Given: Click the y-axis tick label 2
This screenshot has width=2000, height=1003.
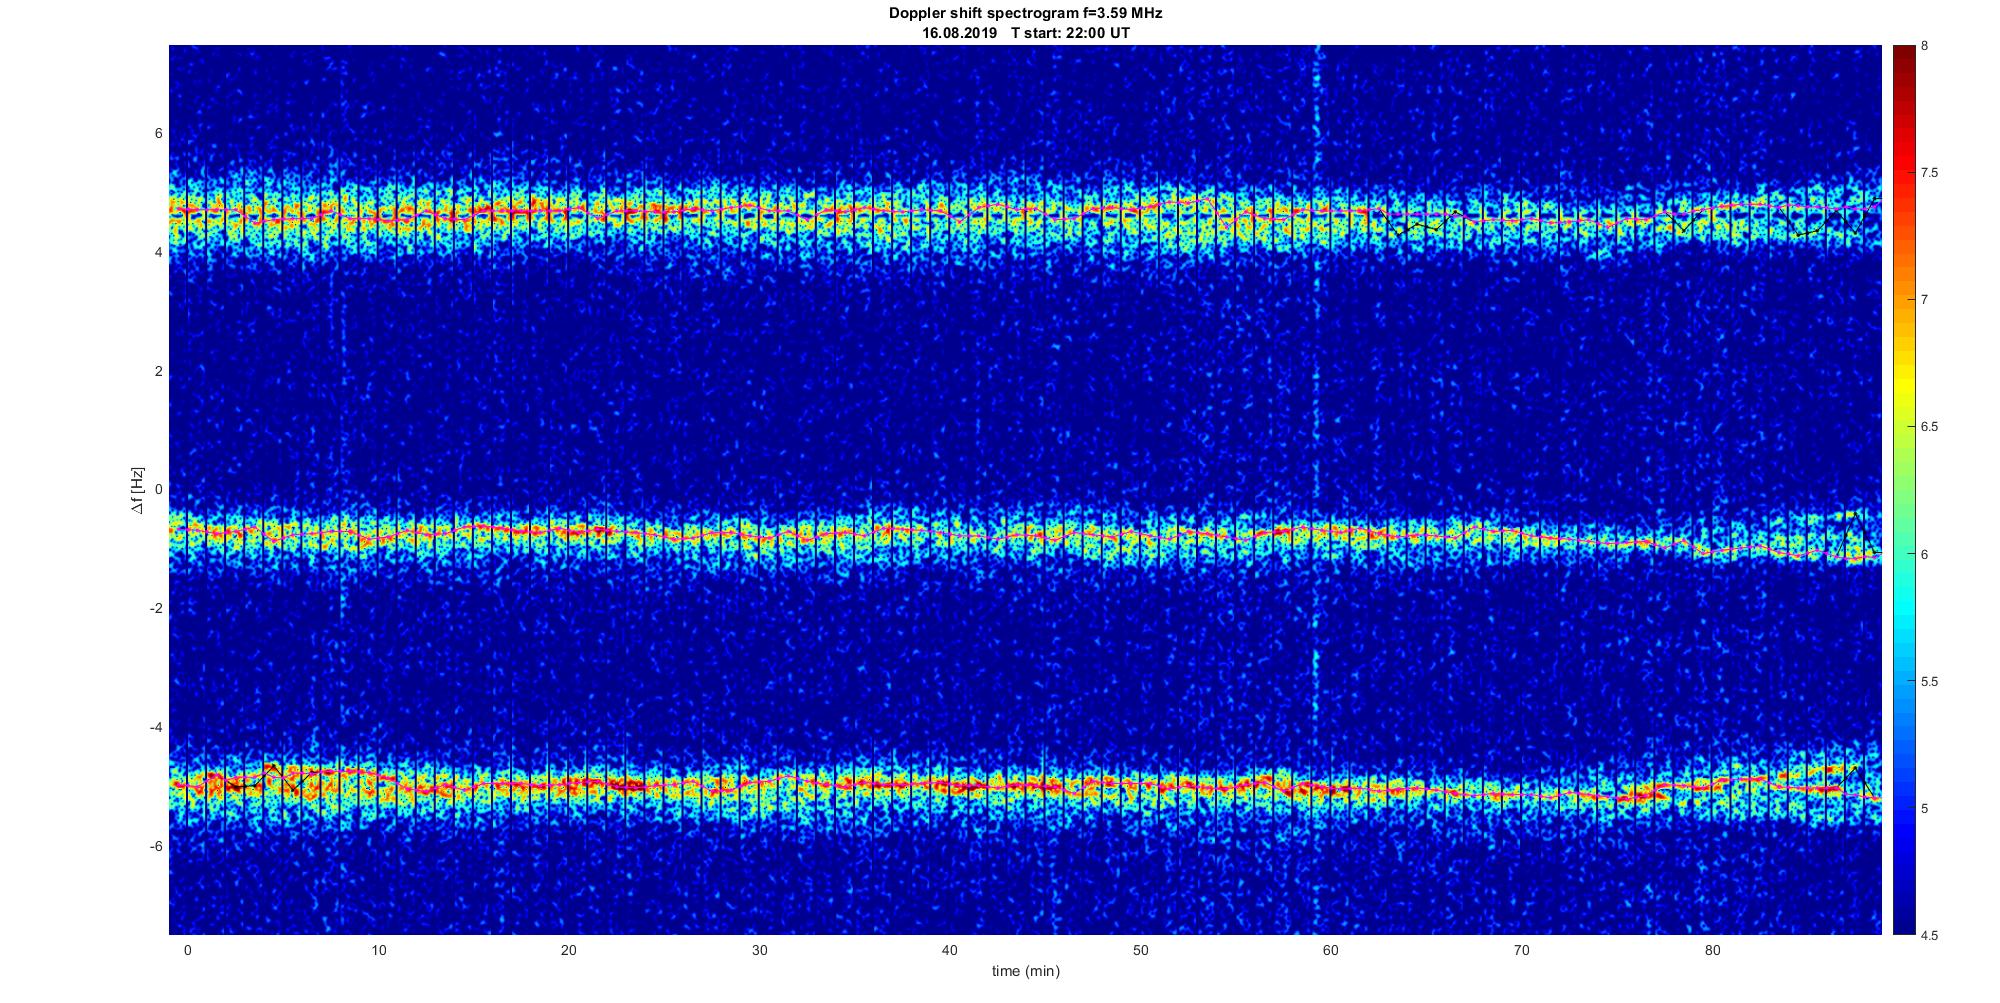Looking at the screenshot, I should point(158,372).
